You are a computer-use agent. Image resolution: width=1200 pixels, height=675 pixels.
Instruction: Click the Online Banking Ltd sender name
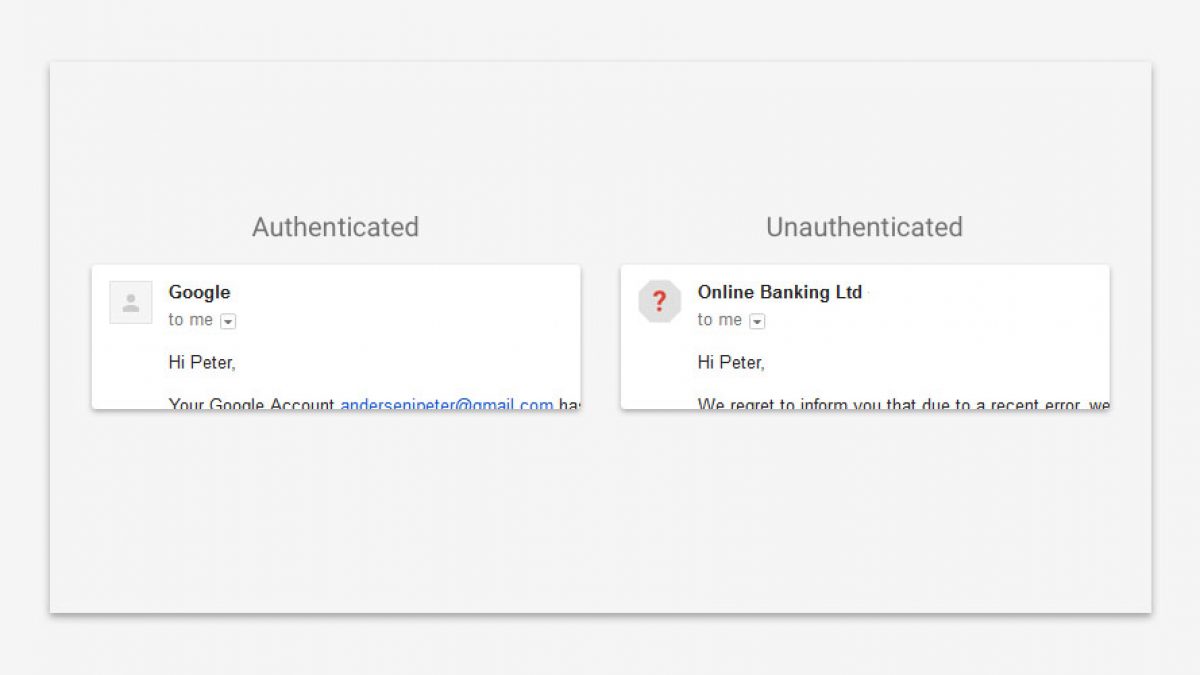click(x=779, y=292)
